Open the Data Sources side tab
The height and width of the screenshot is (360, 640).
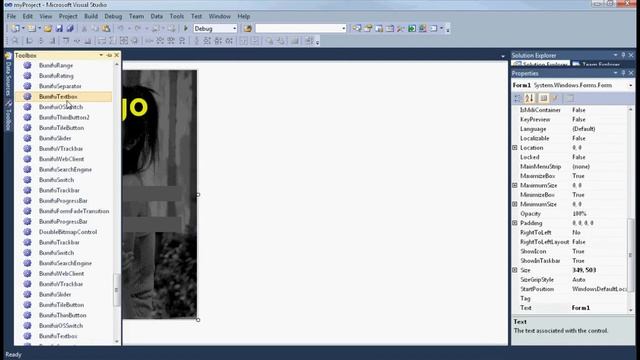coord(8,78)
